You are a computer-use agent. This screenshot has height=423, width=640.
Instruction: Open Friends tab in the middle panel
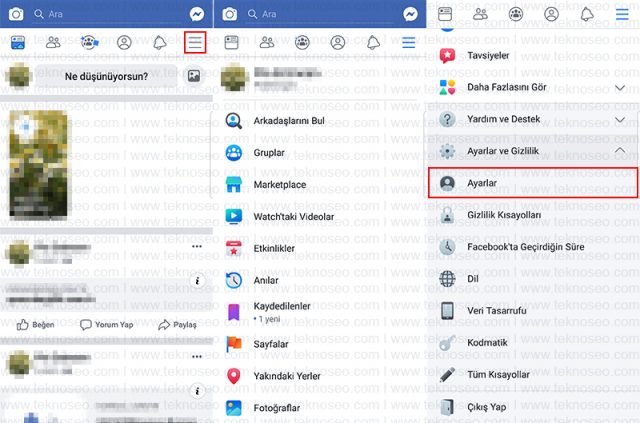(267, 42)
